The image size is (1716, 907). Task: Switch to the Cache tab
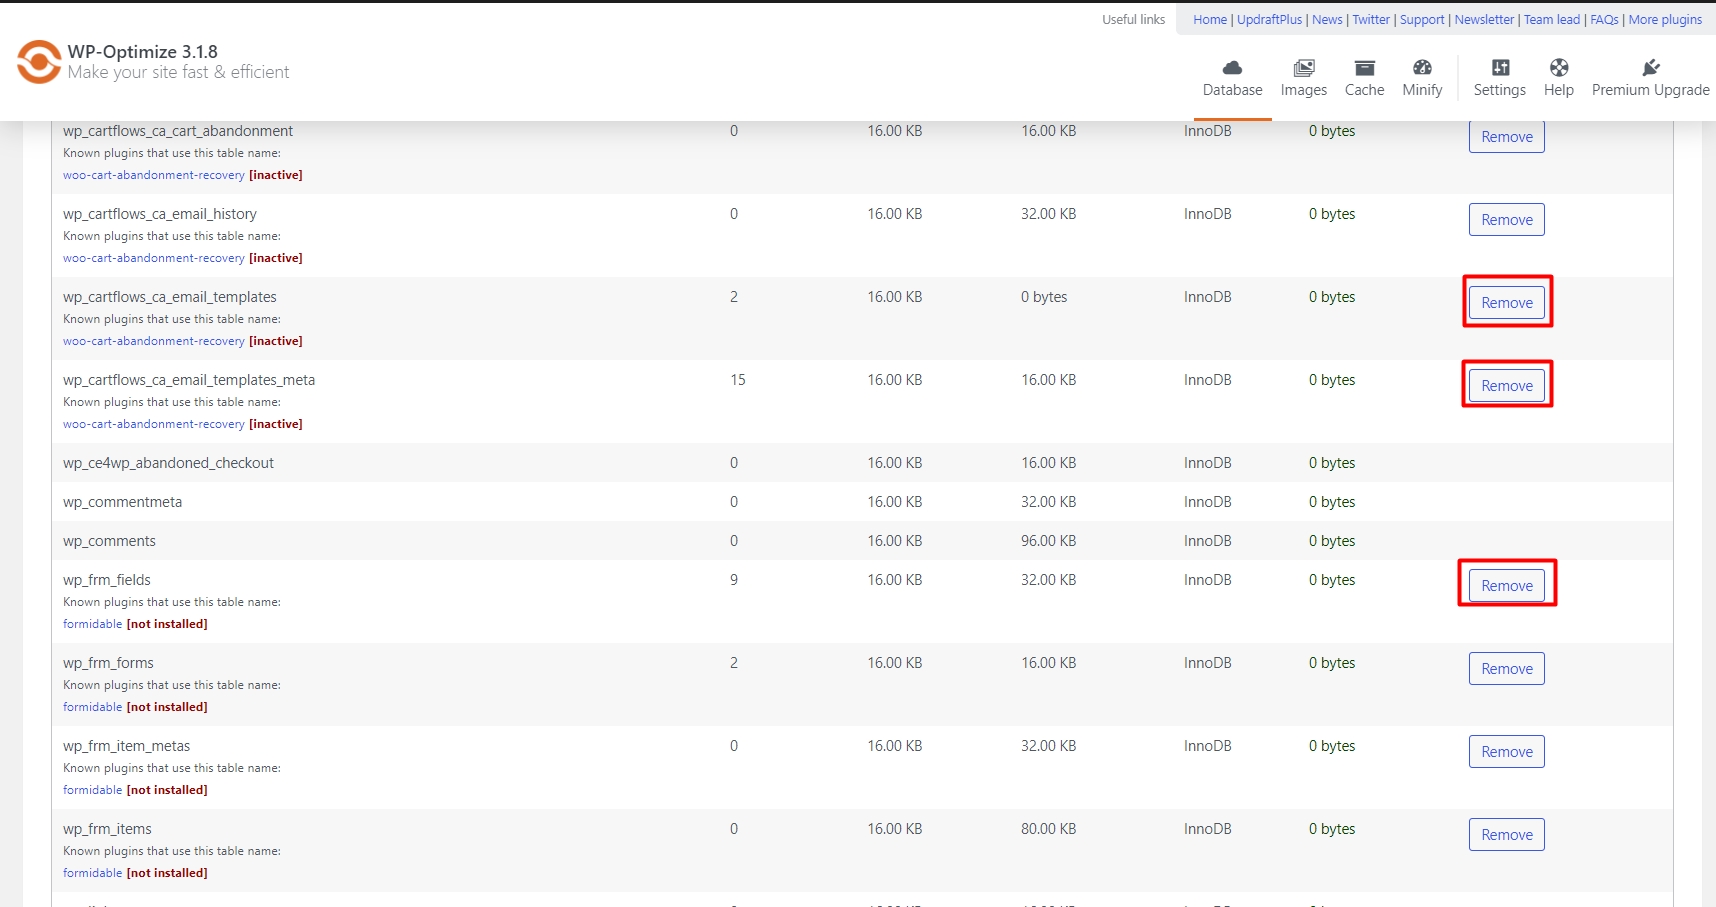(x=1364, y=78)
